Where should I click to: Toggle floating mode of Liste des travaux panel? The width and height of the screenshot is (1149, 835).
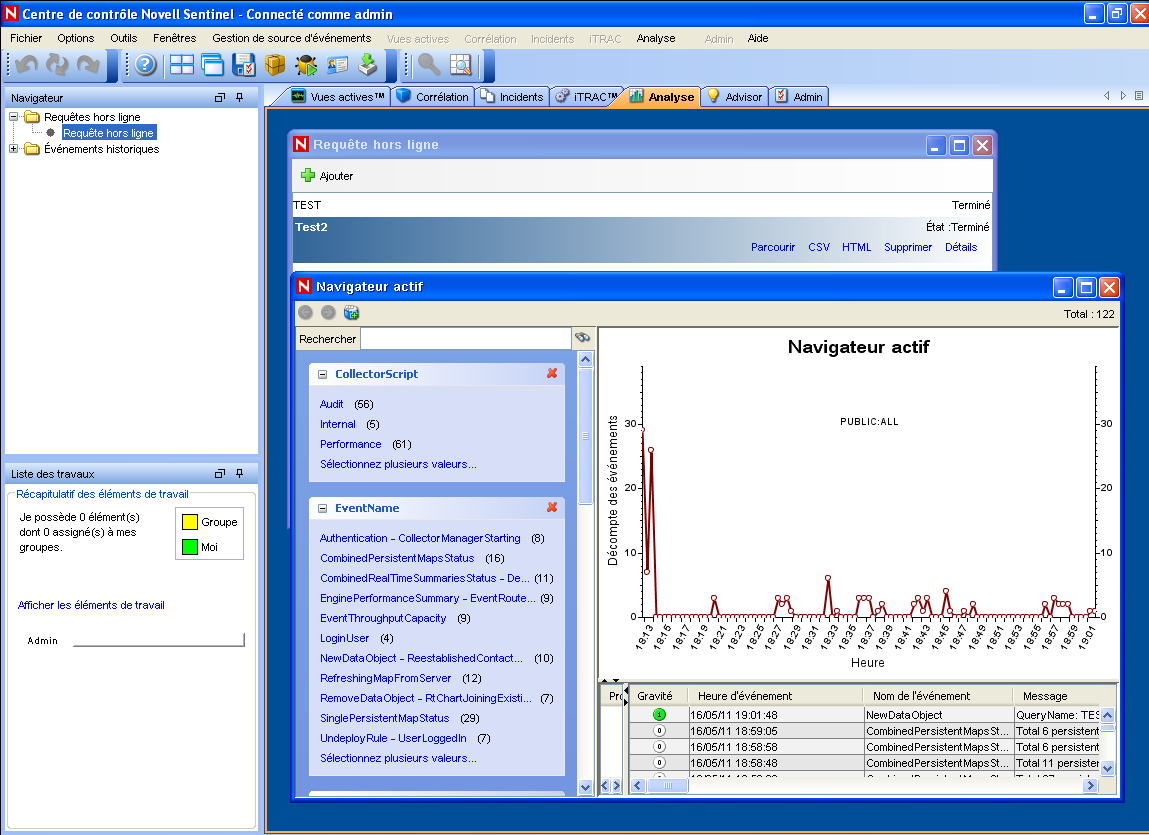(x=220, y=474)
